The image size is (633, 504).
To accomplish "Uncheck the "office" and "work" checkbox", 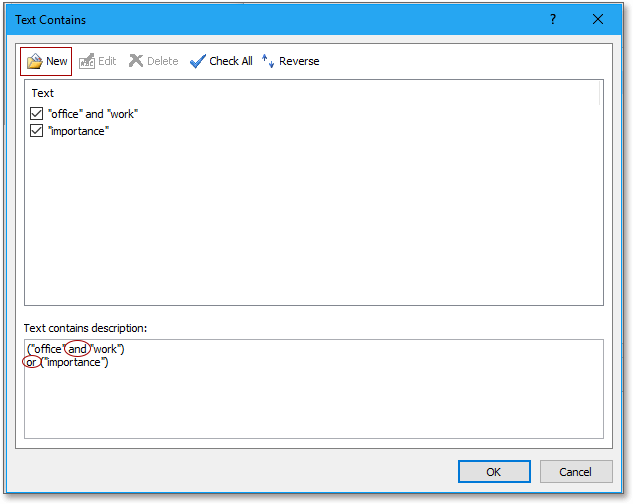I will point(37,114).
